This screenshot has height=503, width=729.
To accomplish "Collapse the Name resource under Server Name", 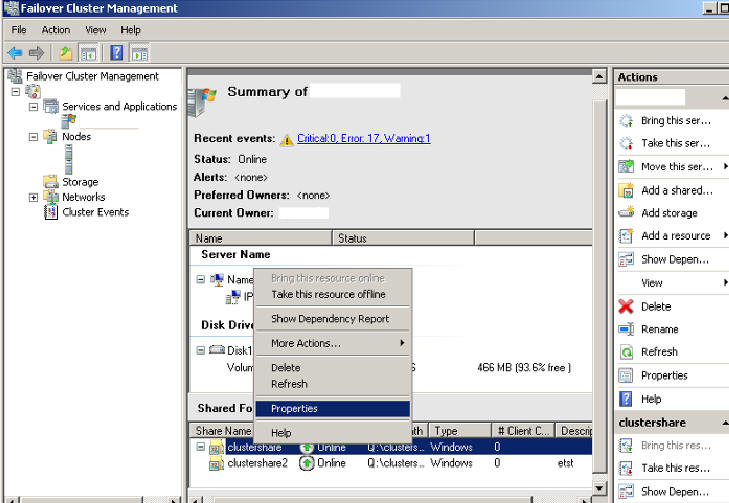I will coord(200,279).
